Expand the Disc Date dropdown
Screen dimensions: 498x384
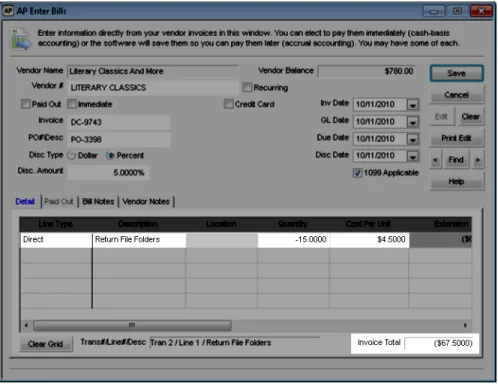pos(413,156)
